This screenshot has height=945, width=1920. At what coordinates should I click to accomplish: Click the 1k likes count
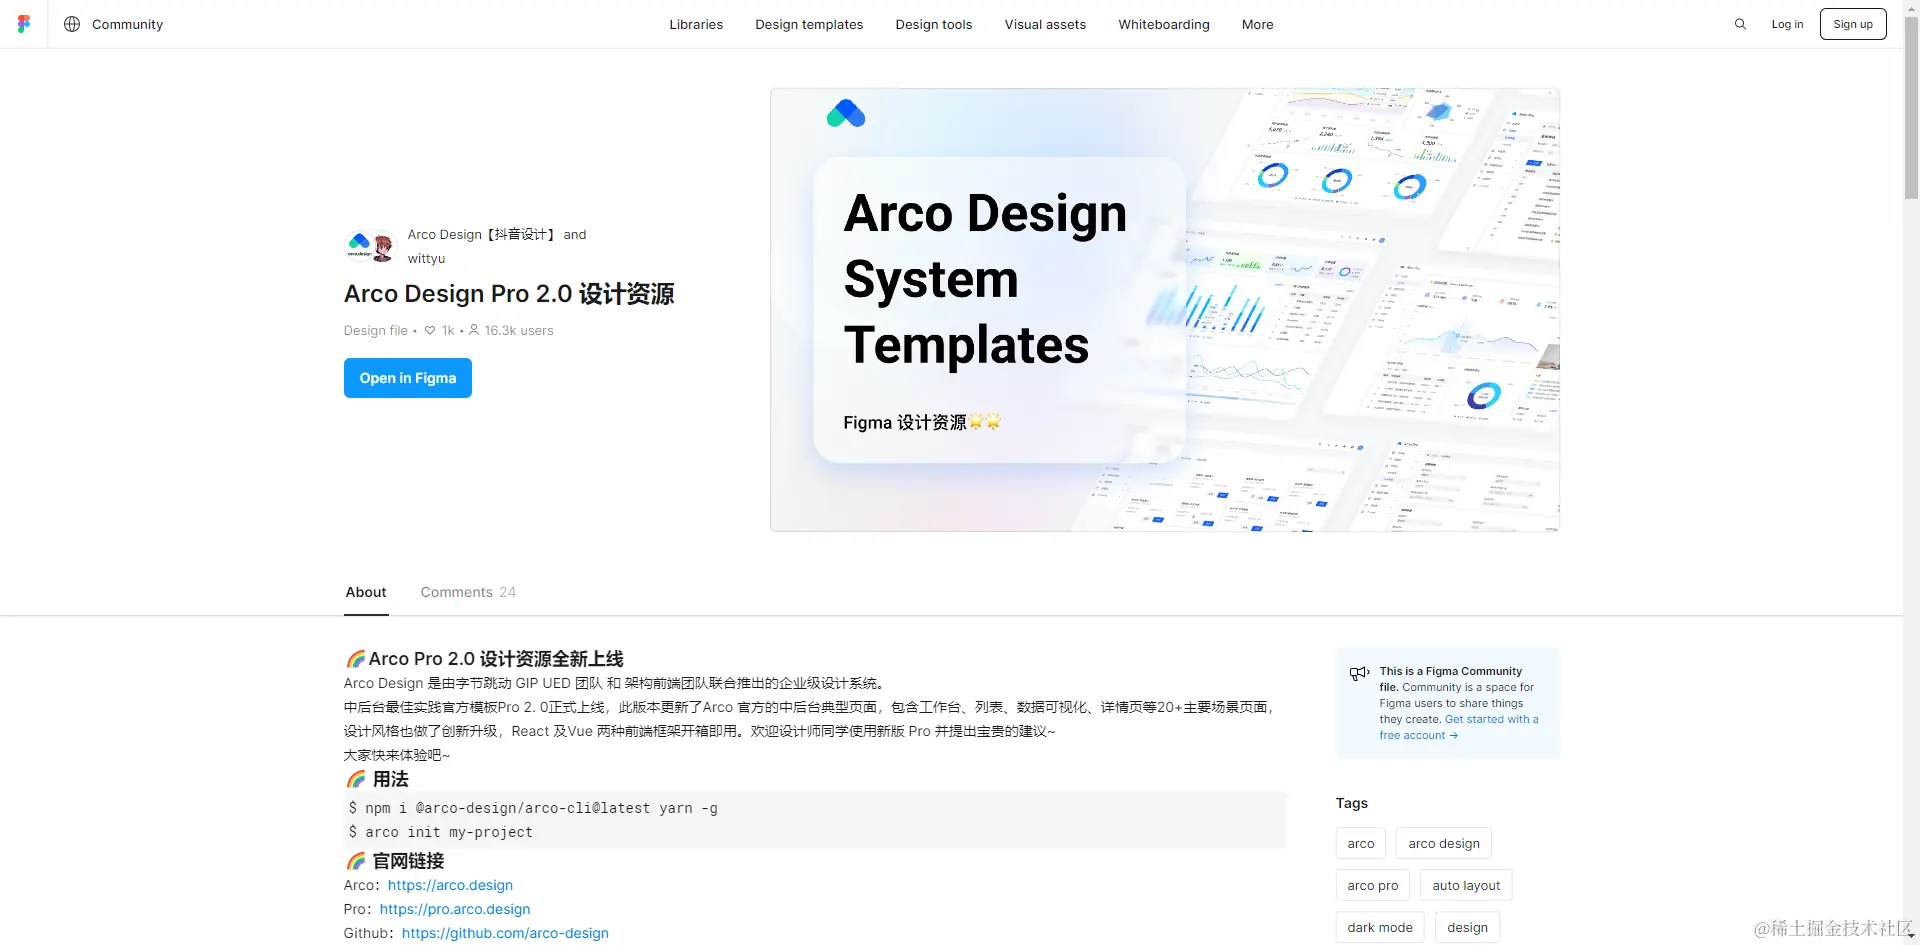coord(448,330)
